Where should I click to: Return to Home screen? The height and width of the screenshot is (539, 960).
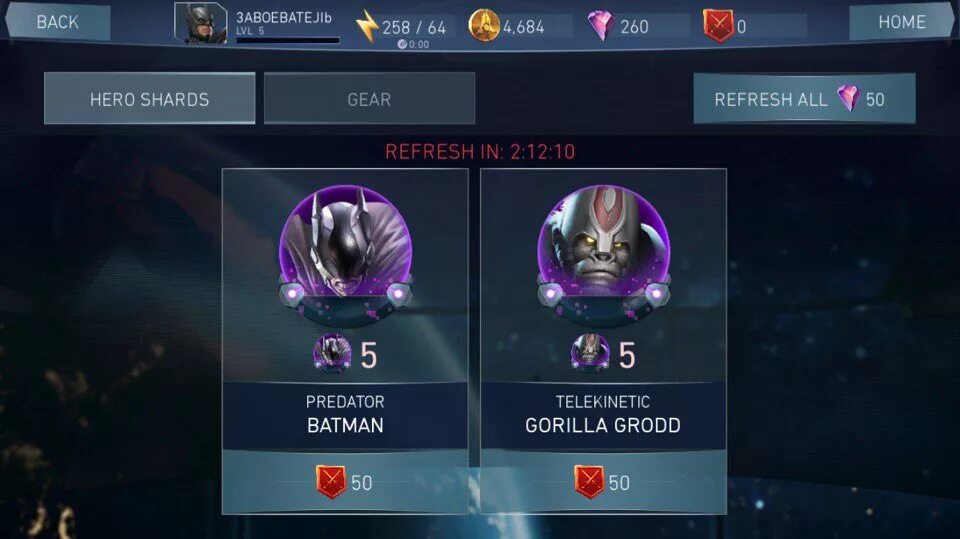pyautogui.click(x=902, y=22)
